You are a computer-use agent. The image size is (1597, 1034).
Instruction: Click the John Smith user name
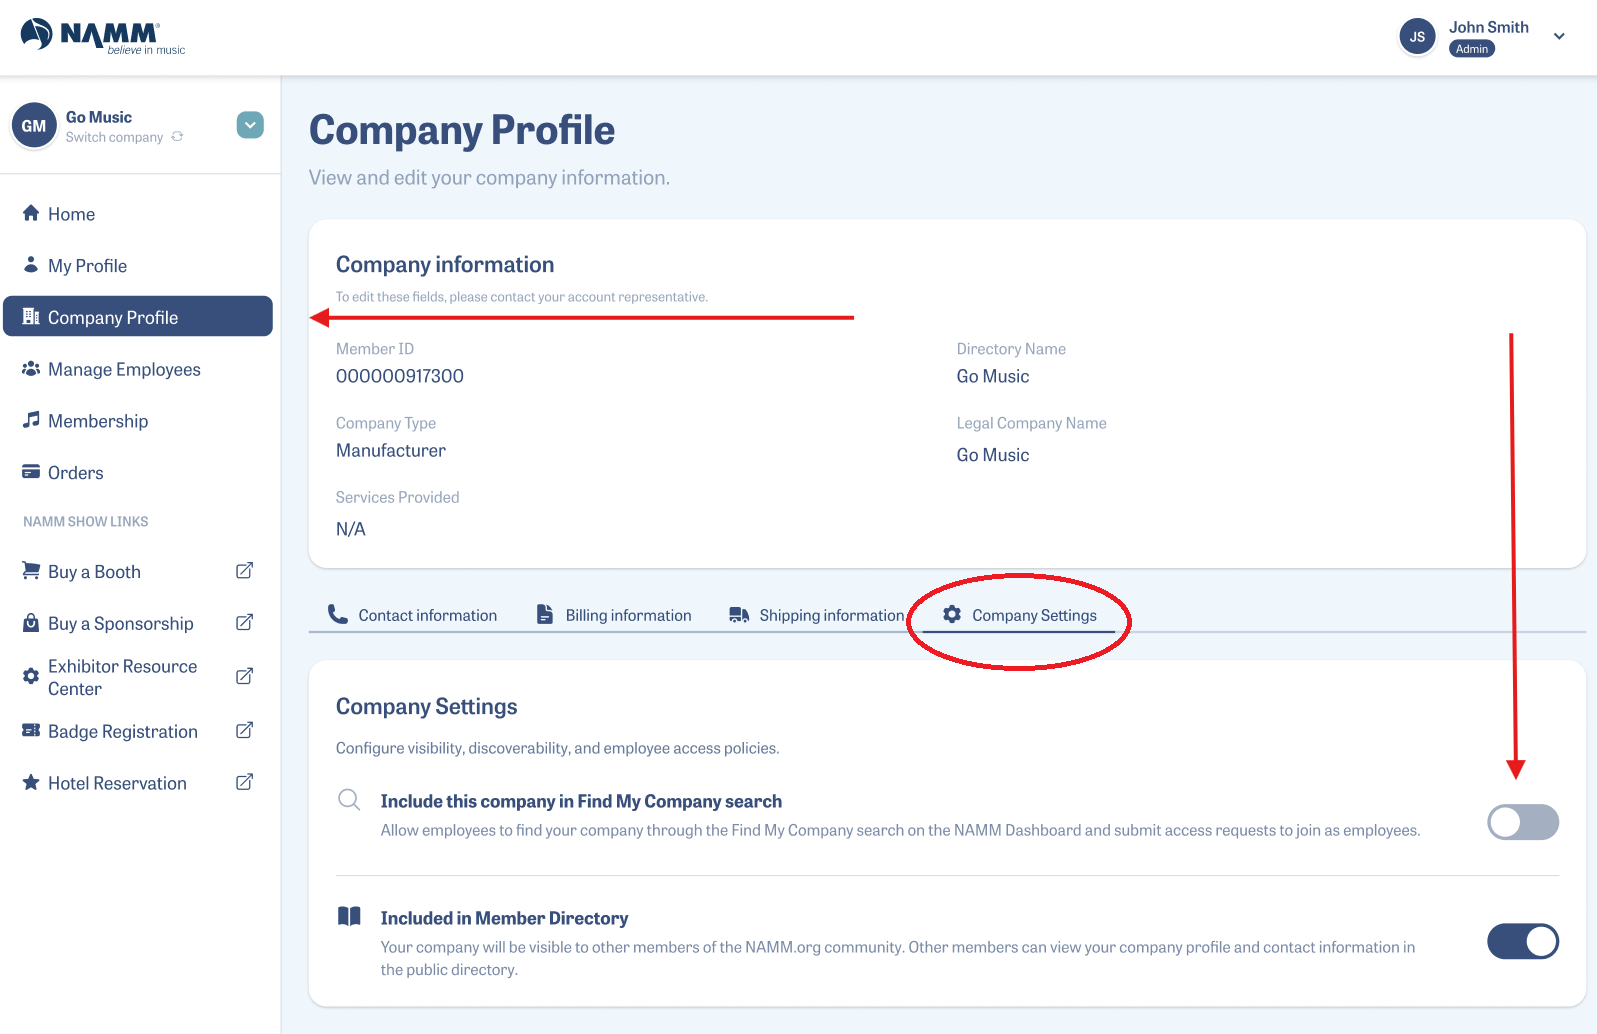pyautogui.click(x=1489, y=27)
